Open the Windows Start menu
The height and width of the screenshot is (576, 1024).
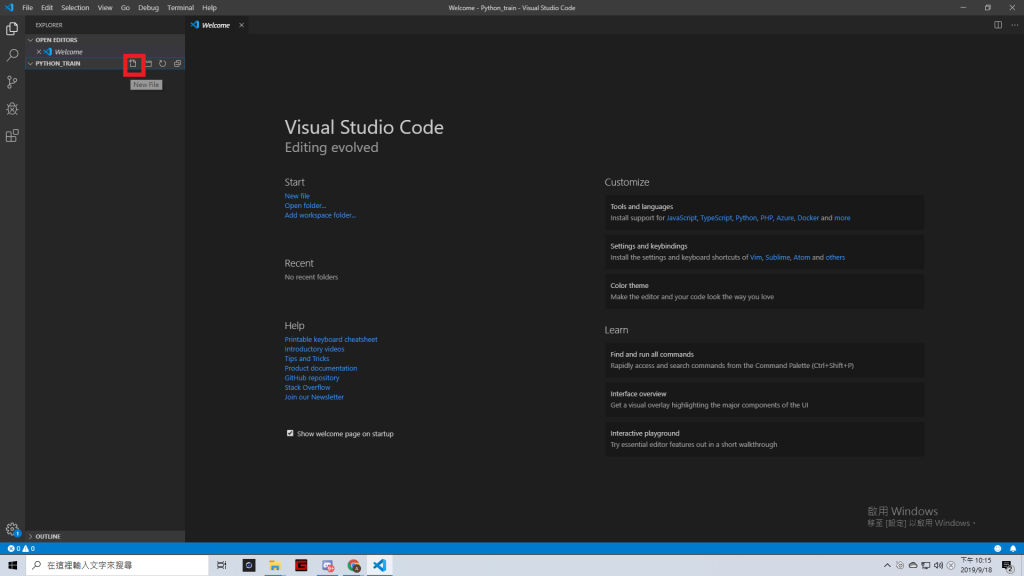point(12,566)
